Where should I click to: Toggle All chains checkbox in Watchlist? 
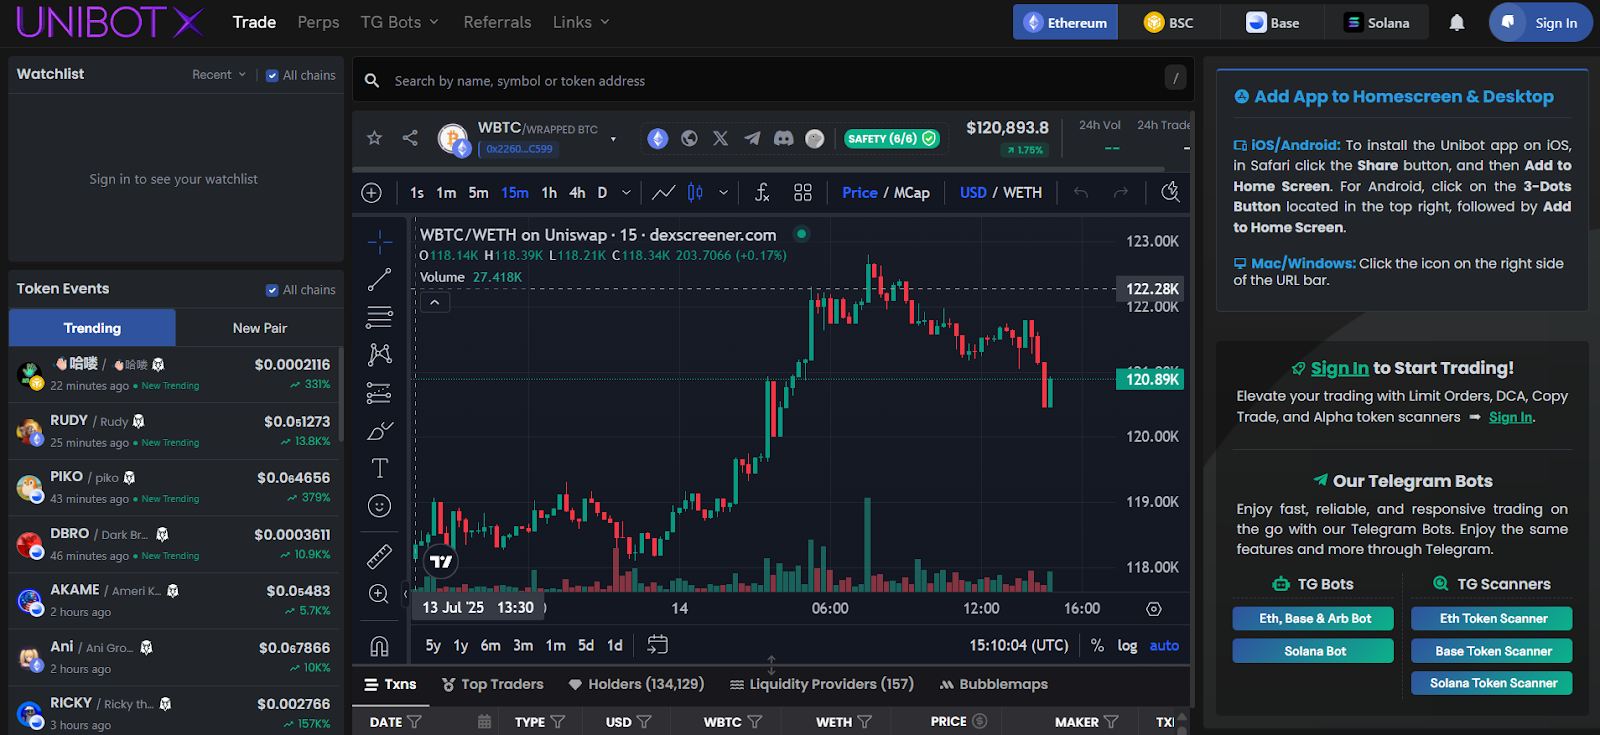272,75
